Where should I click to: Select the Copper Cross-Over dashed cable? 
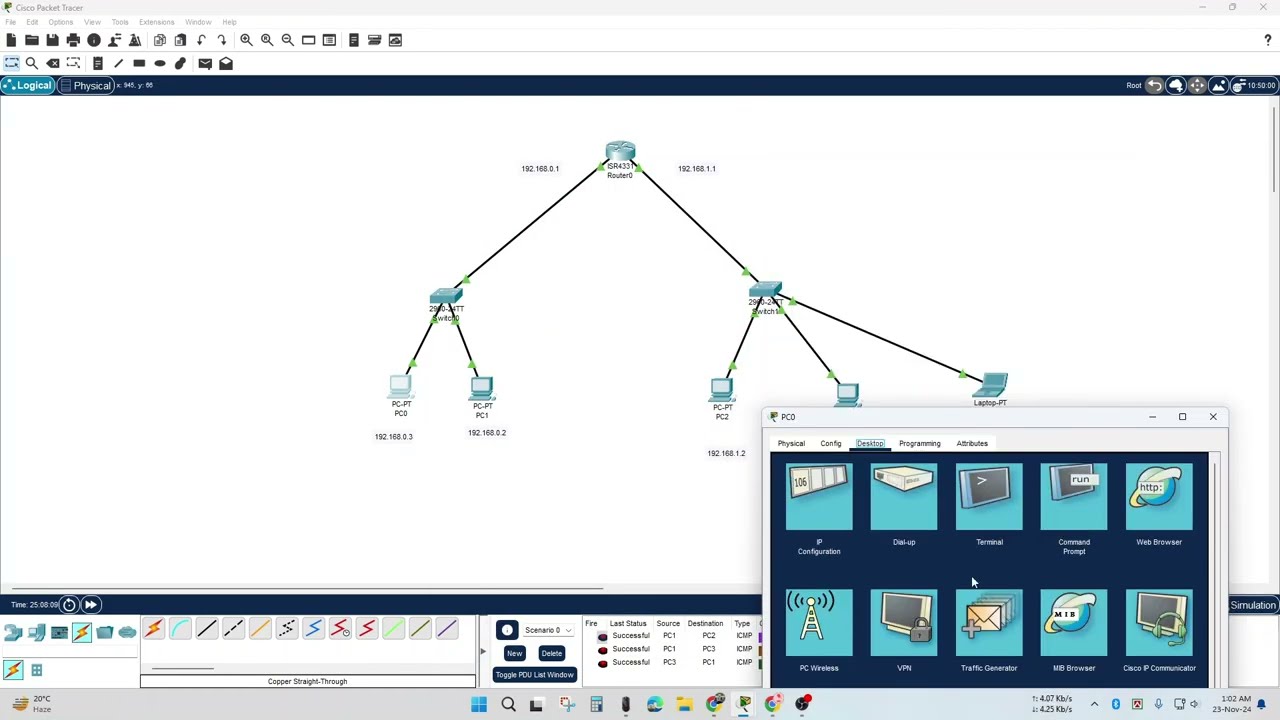[x=233, y=629]
